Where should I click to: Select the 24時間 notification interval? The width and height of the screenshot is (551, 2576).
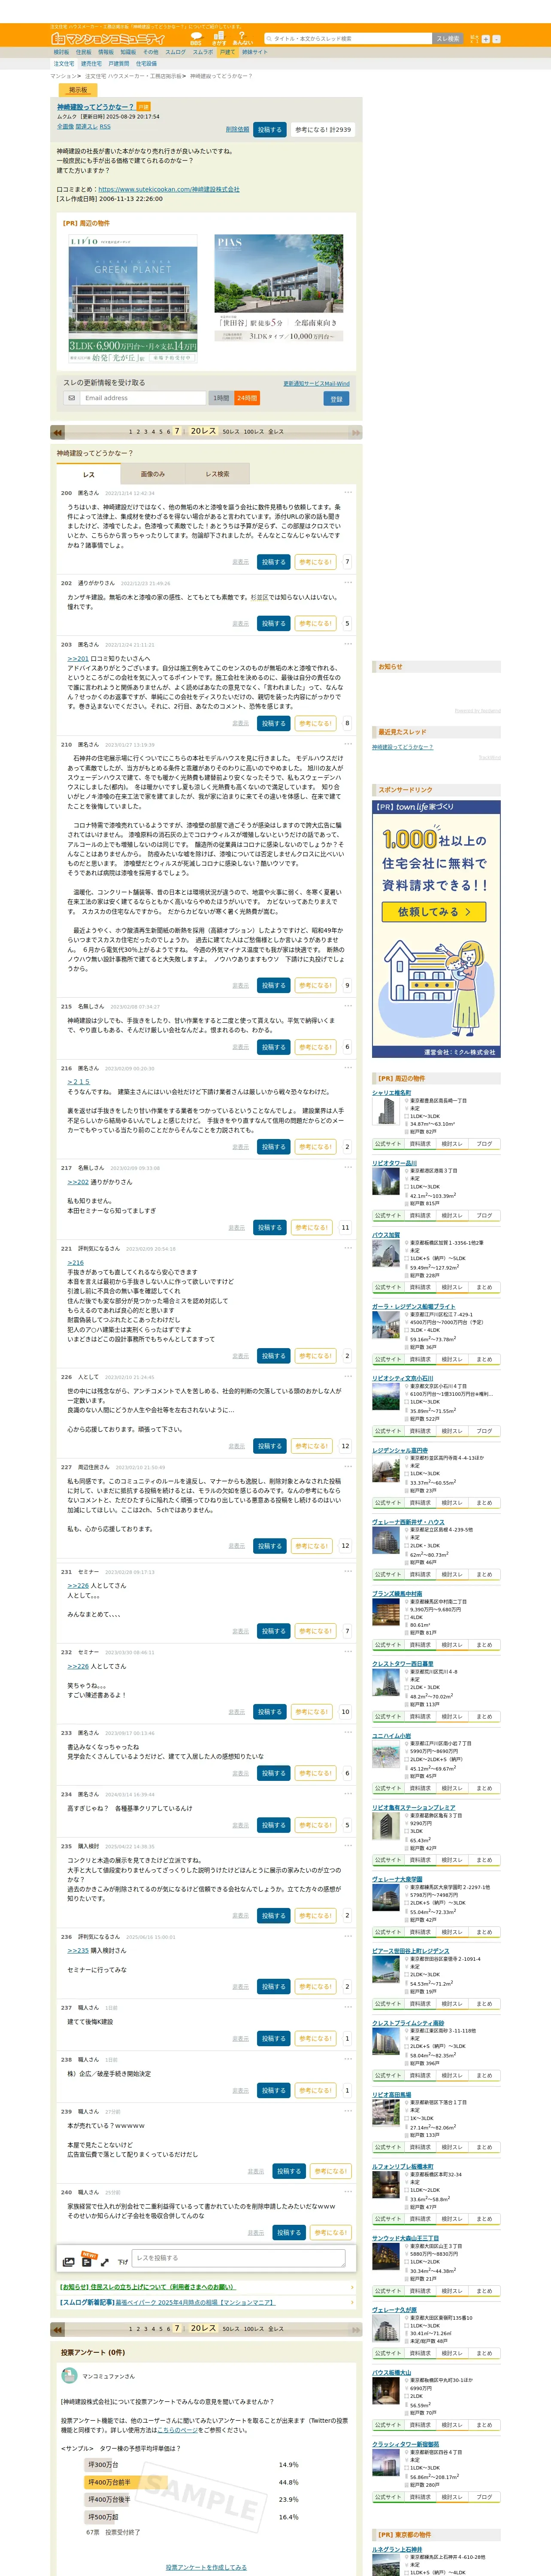click(247, 398)
